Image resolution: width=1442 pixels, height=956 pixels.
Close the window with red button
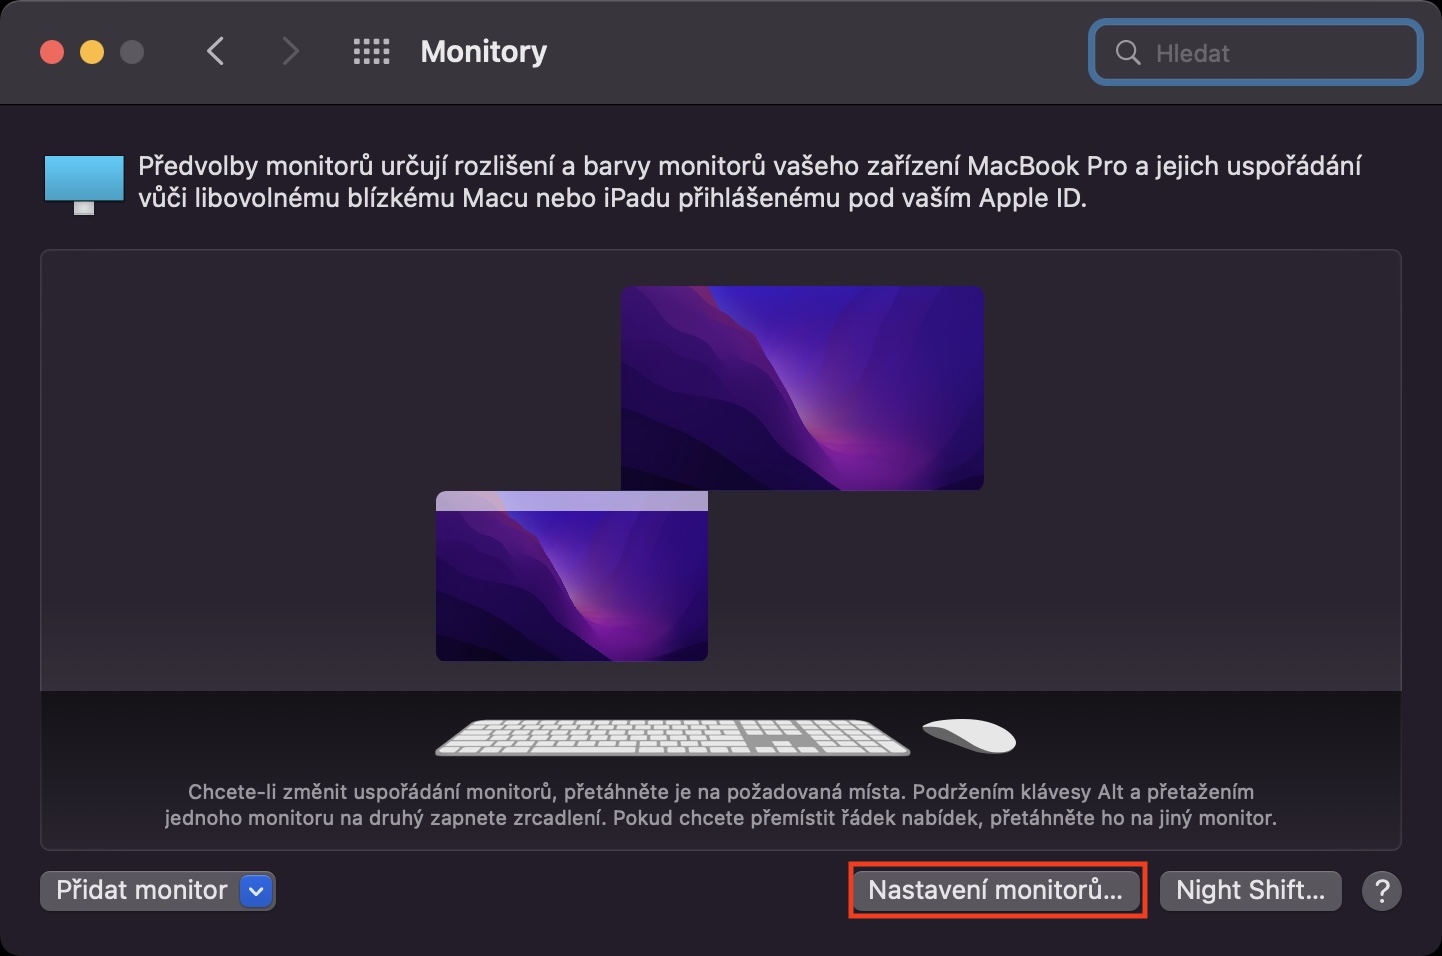coord(52,52)
